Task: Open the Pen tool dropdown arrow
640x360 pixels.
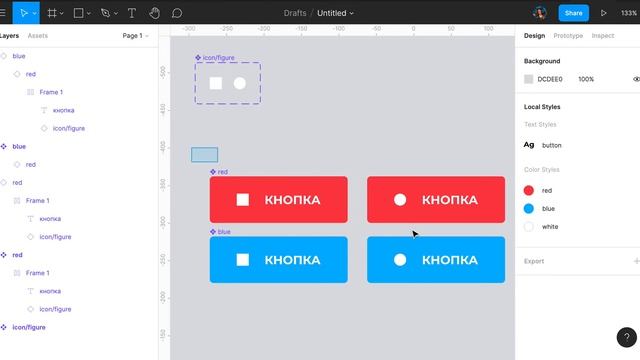Action: pyautogui.click(x=116, y=13)
